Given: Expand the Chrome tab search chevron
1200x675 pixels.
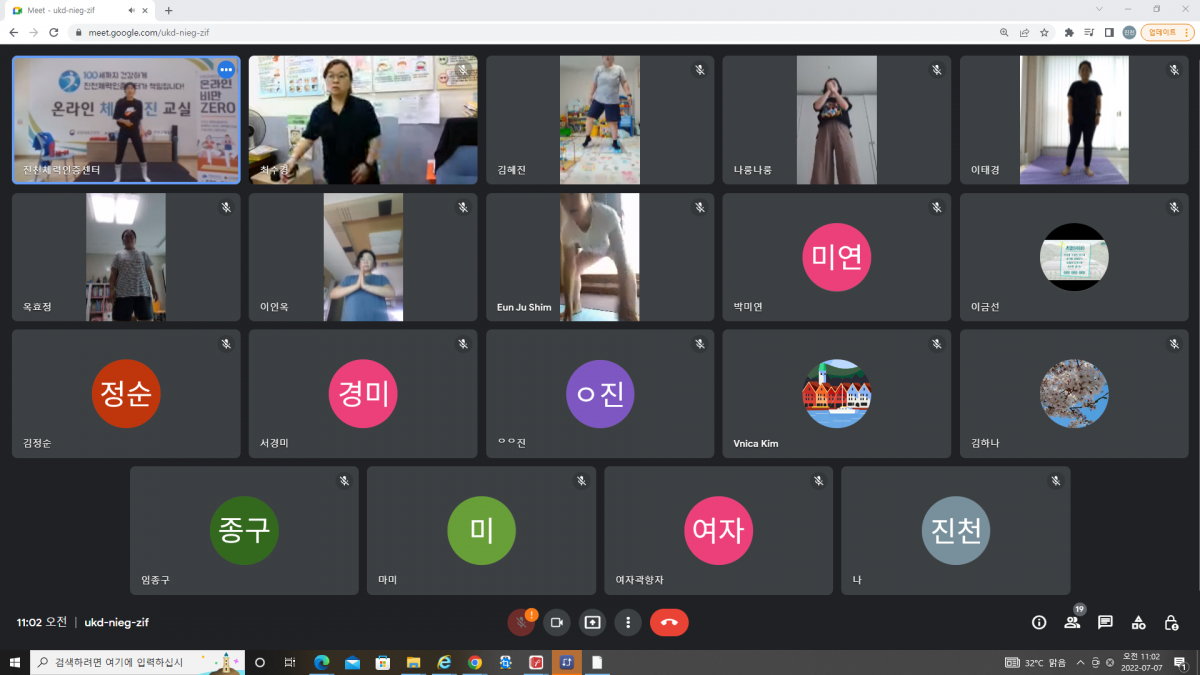Looking at the screenshot, I should pos(1099,9).
